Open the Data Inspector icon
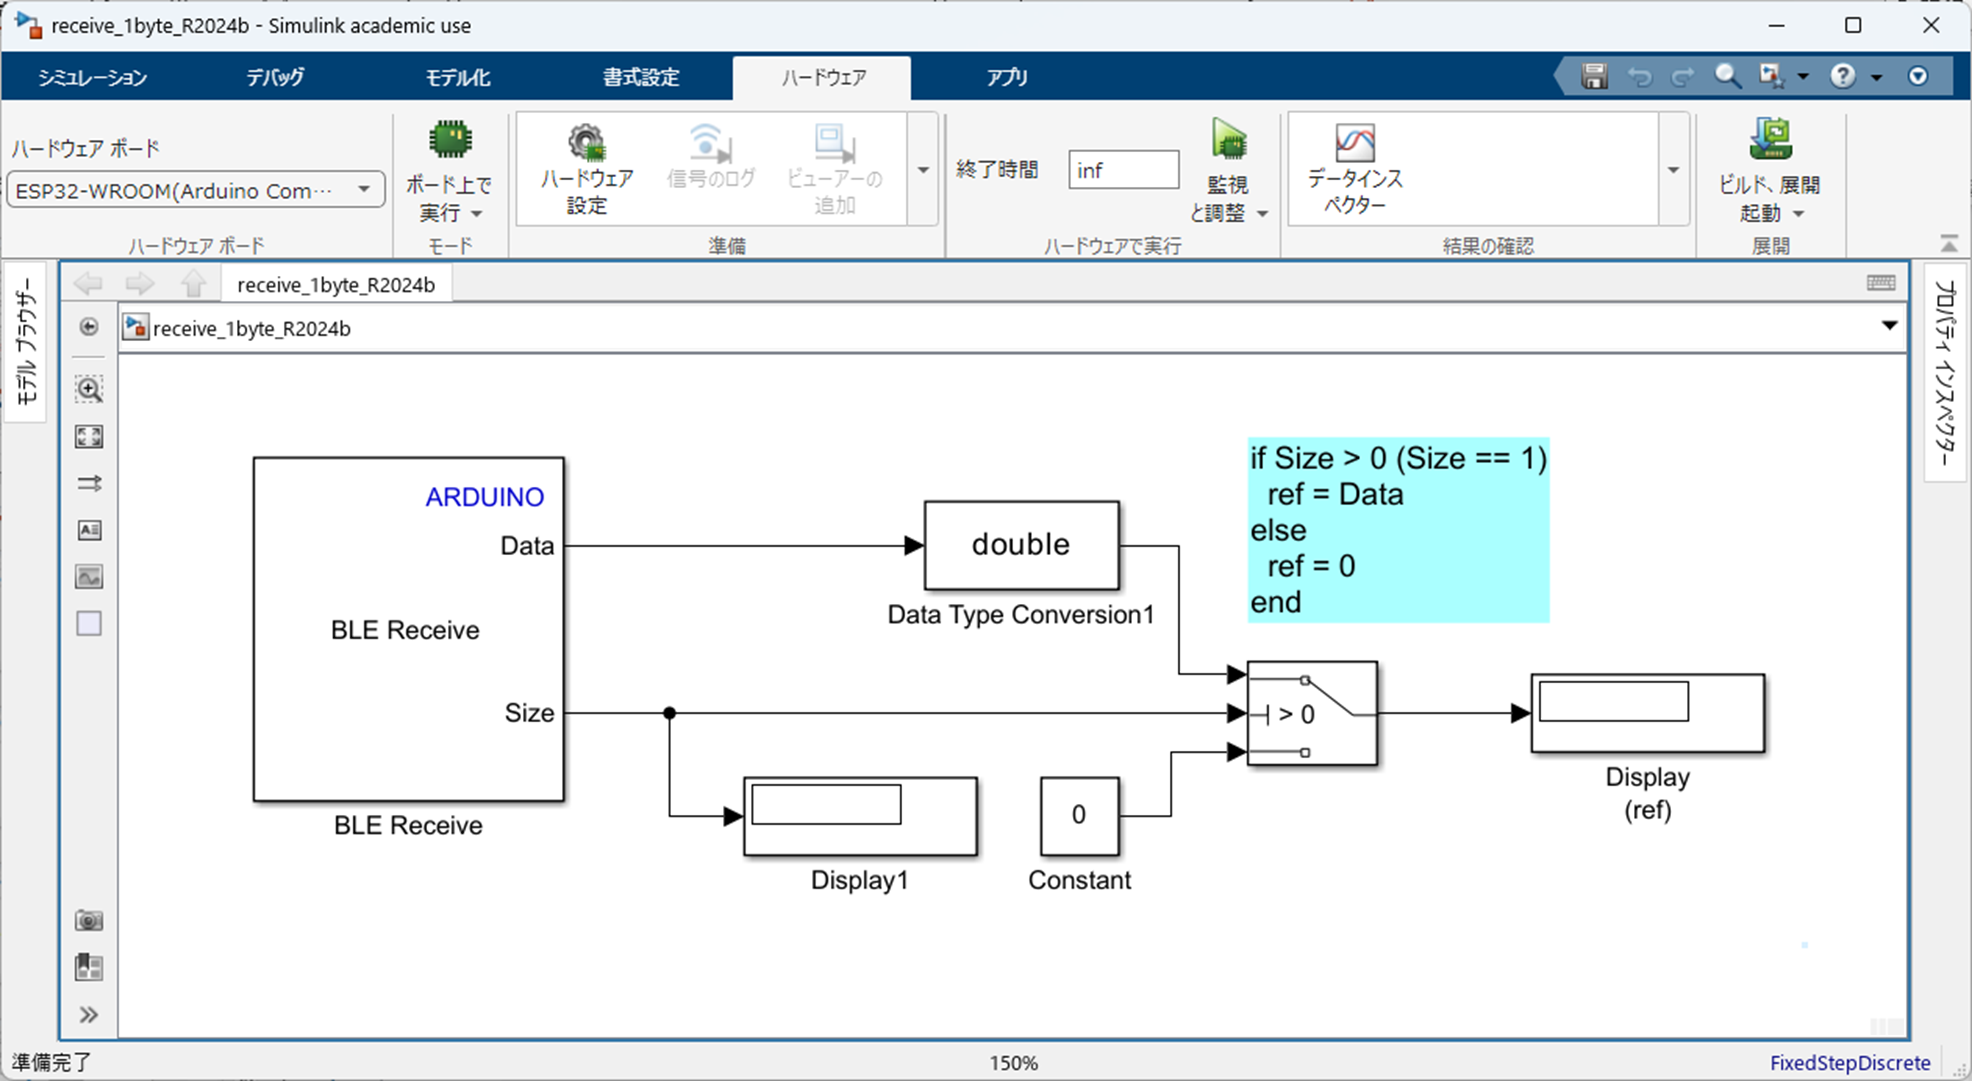1972x1081 pixels. 1354,146
